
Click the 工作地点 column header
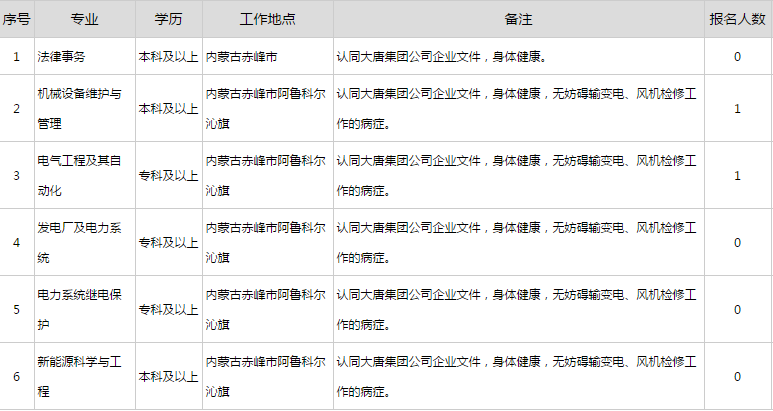pyautogui.click(x=267, y=19)
